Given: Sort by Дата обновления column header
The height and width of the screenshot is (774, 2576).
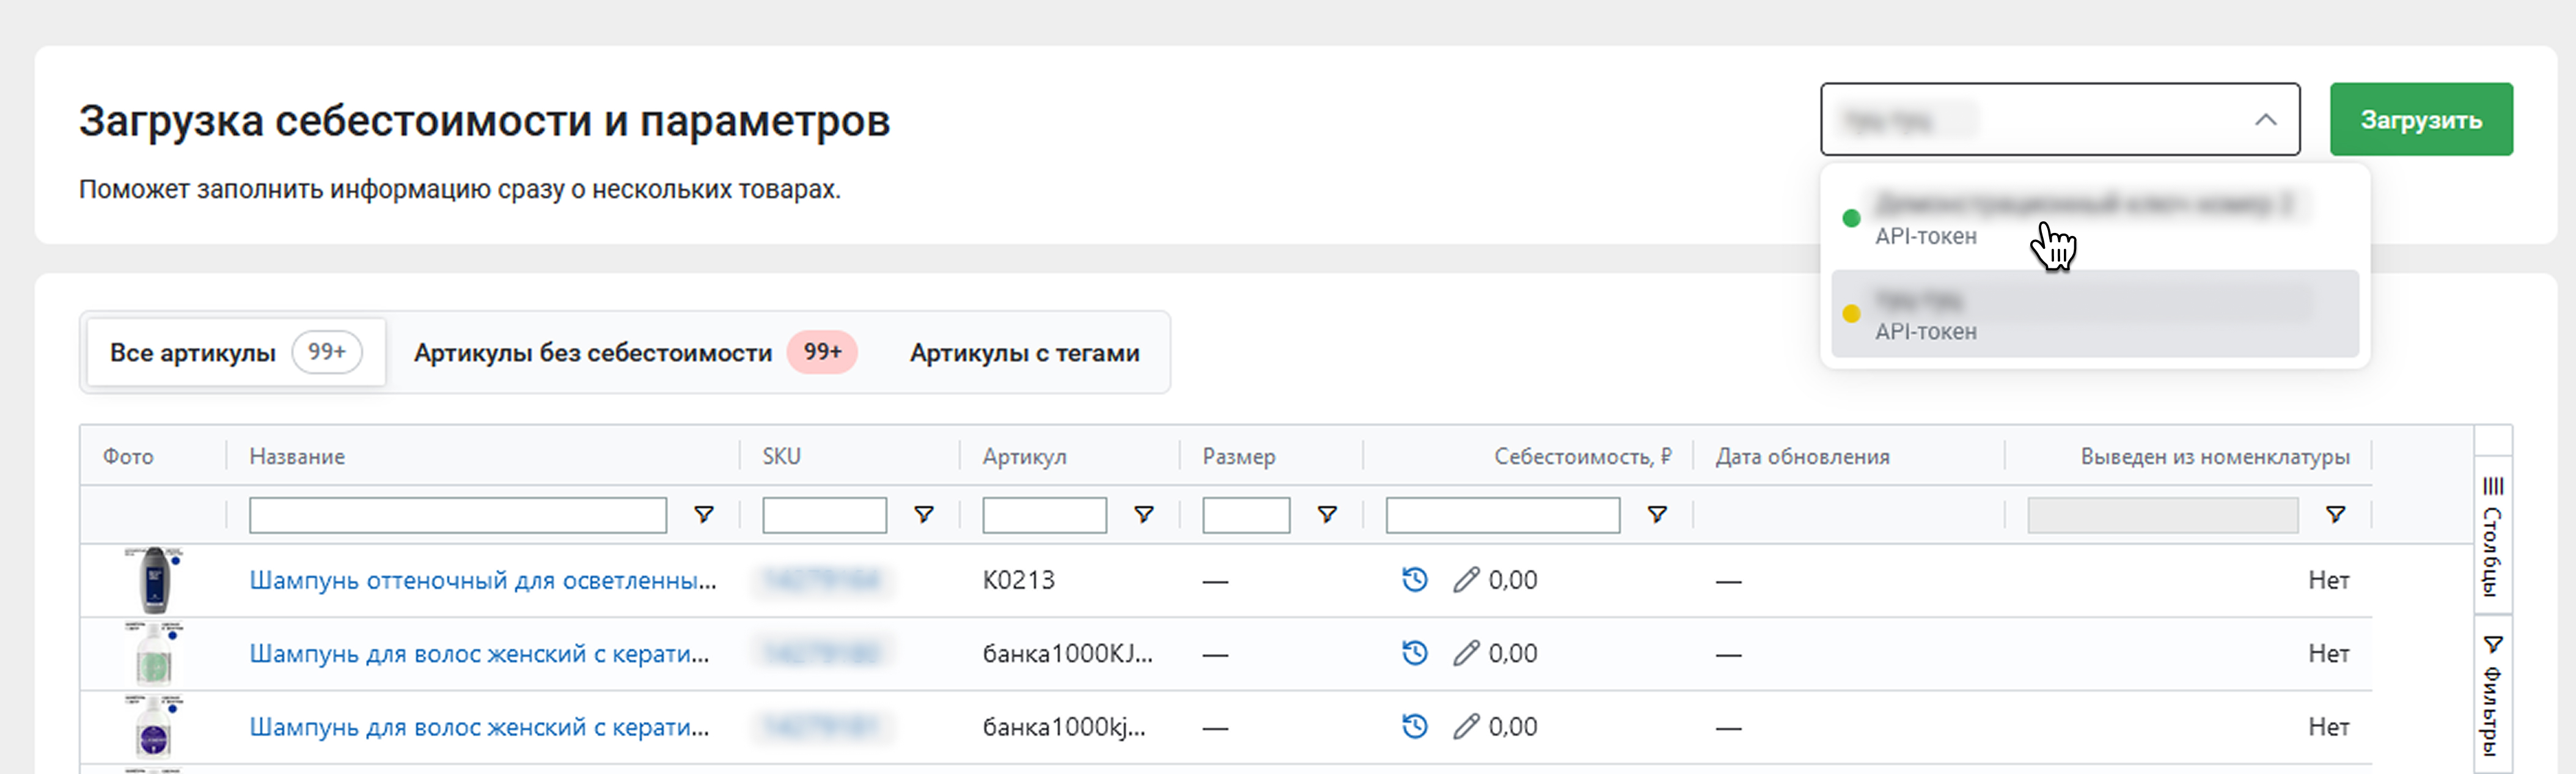Looking at the screenshot, I should tap(1802, 456).
